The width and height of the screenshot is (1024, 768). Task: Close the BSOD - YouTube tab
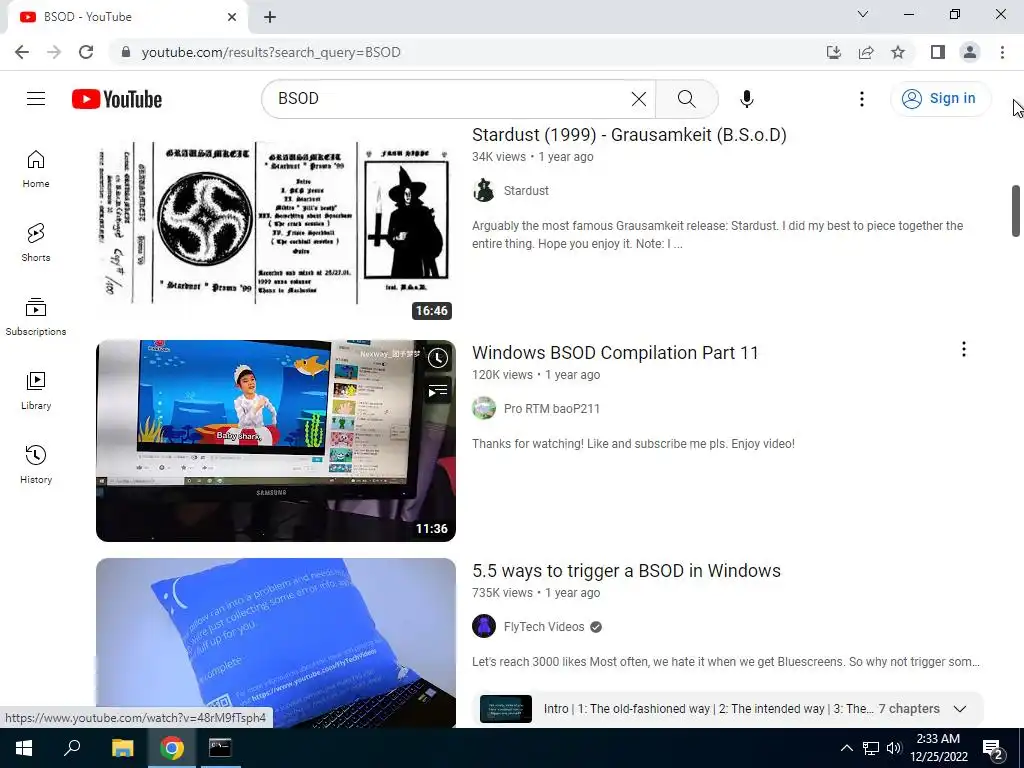tap(232, 17)
